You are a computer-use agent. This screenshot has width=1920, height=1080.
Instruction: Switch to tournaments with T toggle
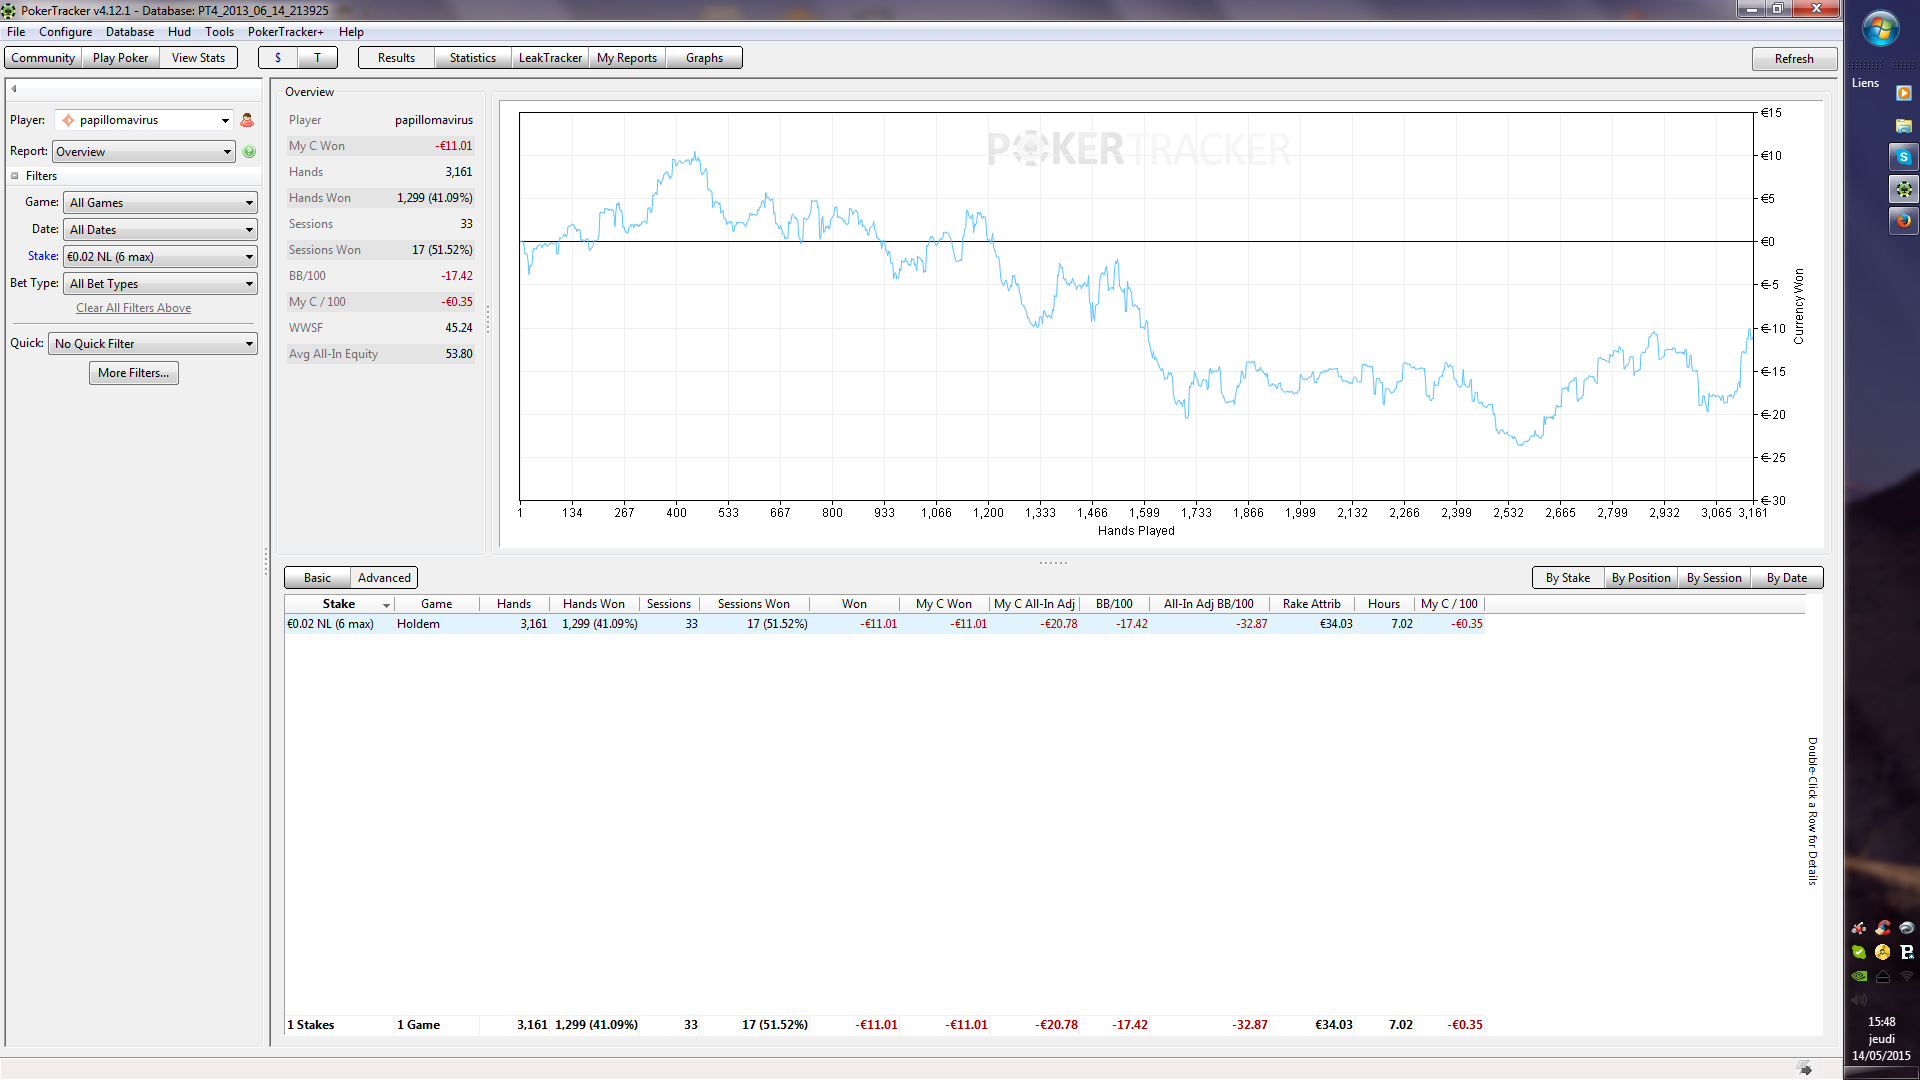[x=317, y=58]
